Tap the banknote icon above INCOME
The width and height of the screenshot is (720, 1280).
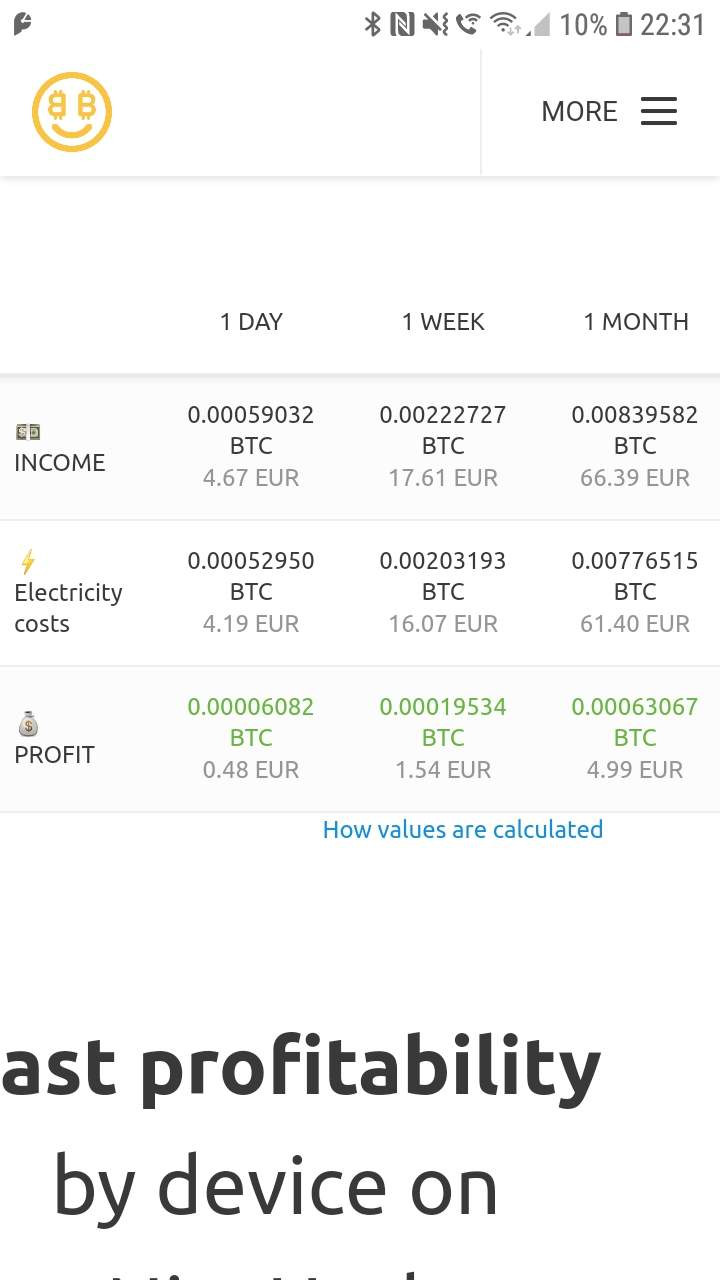28,432
